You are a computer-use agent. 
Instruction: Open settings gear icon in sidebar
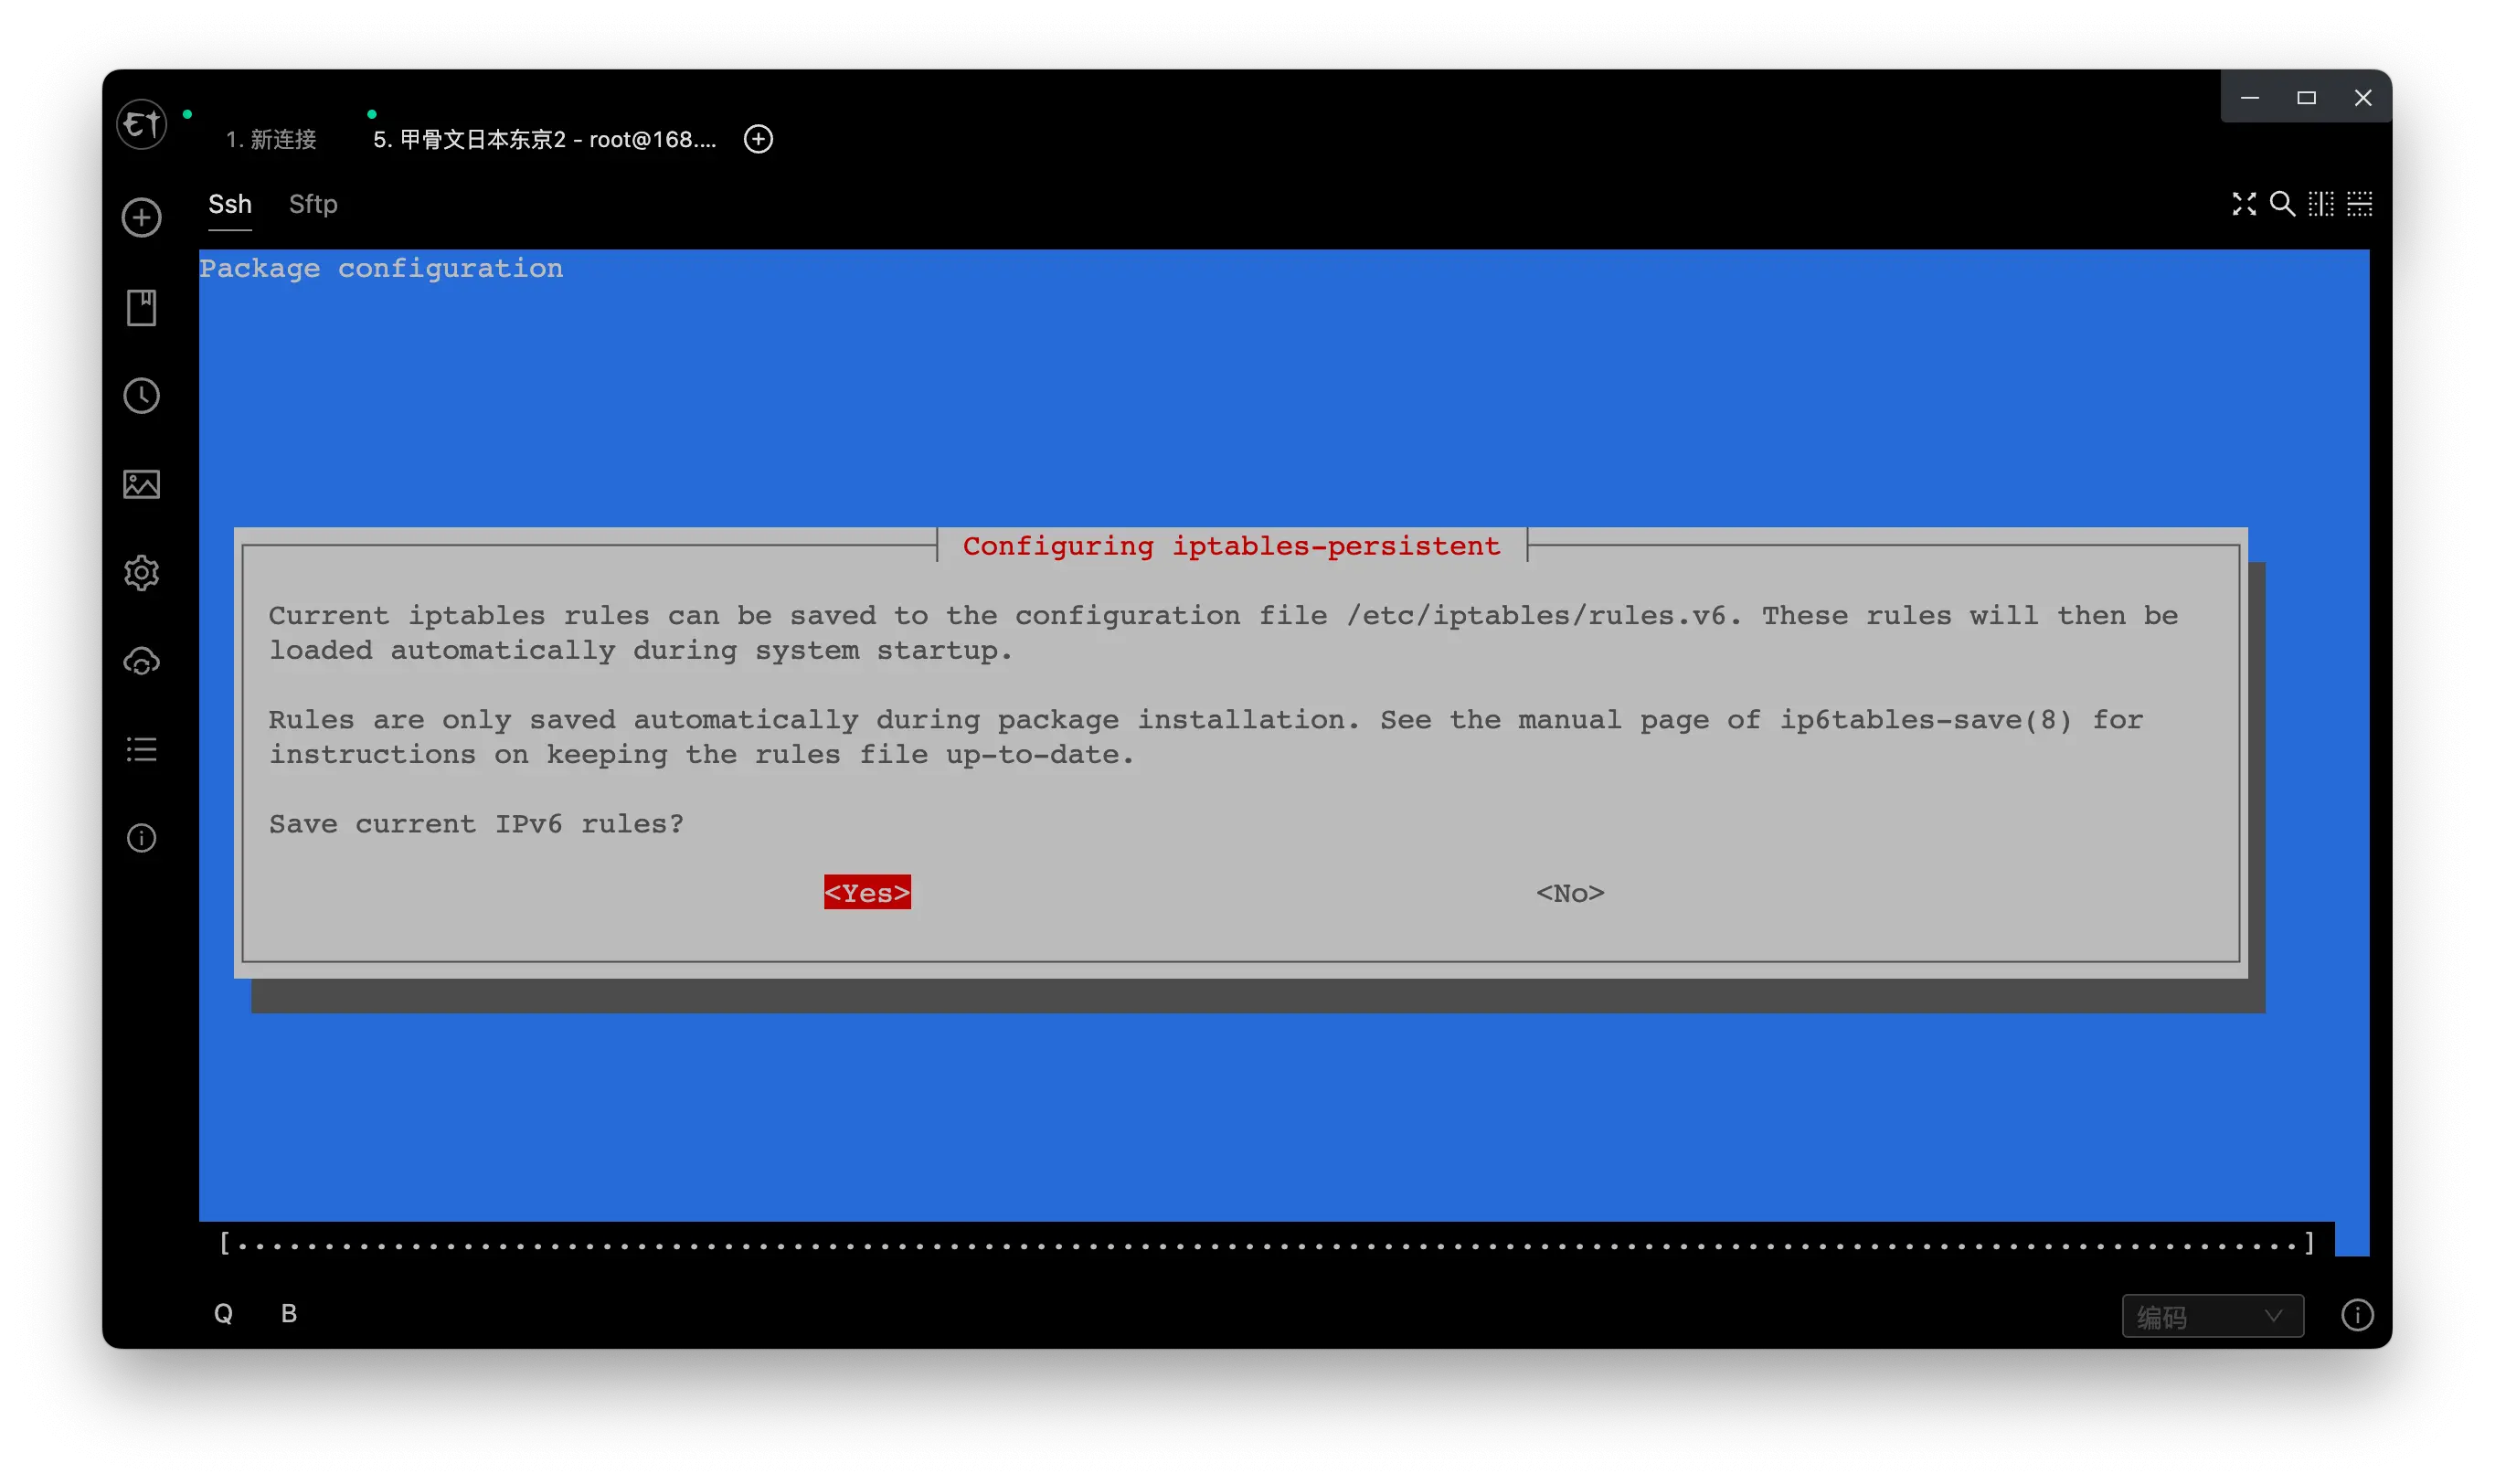[x=141, y=573]
